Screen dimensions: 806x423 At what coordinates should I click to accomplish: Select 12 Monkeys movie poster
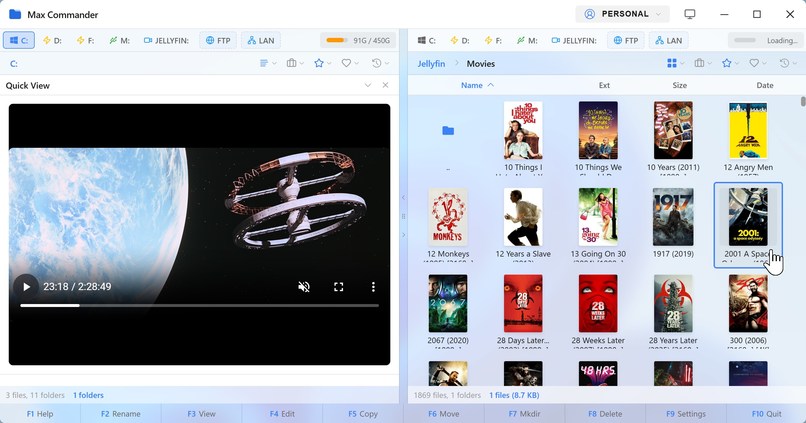pyautogui.click(x=448, y=217)
